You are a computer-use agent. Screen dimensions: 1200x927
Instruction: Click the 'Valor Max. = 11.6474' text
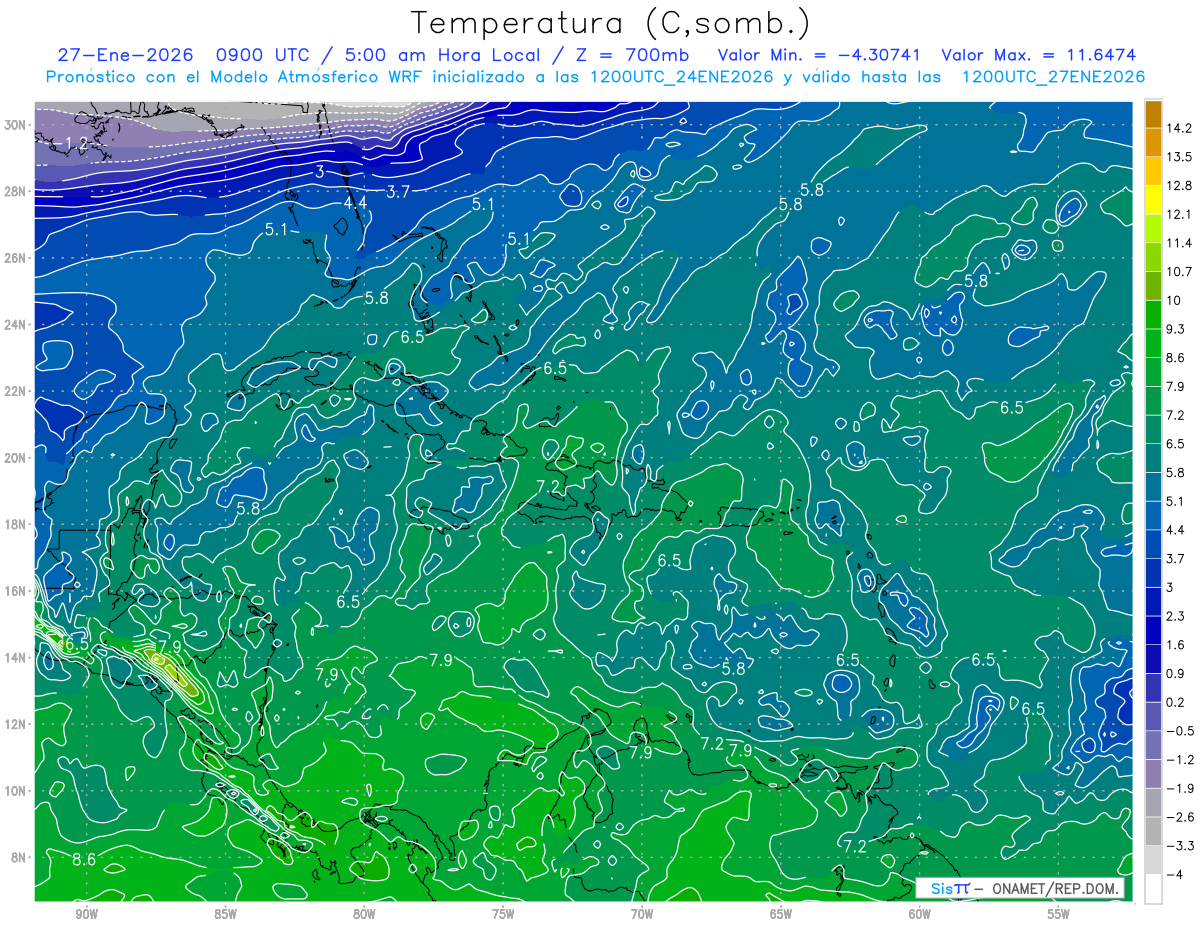[1039, 56]
